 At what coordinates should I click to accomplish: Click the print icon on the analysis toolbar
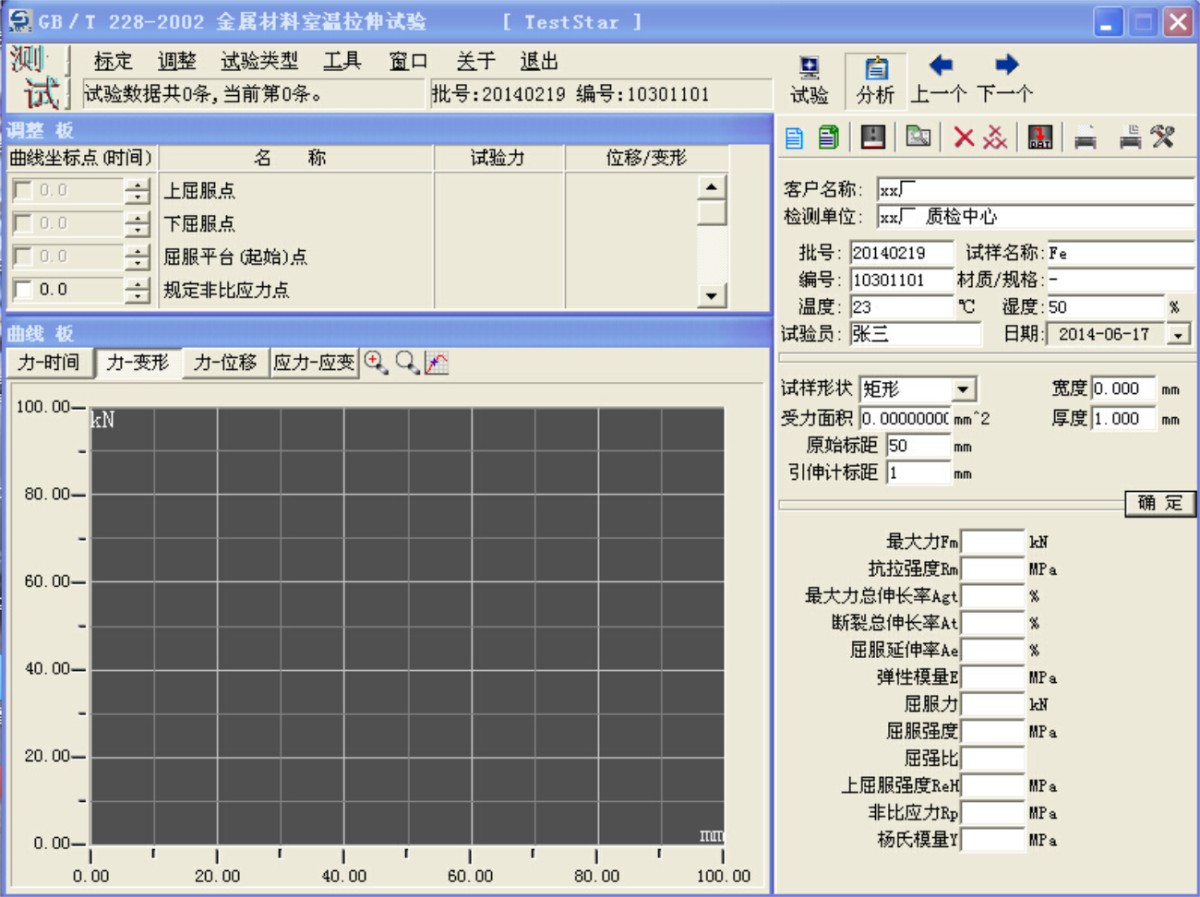[x=1083, y=135]
